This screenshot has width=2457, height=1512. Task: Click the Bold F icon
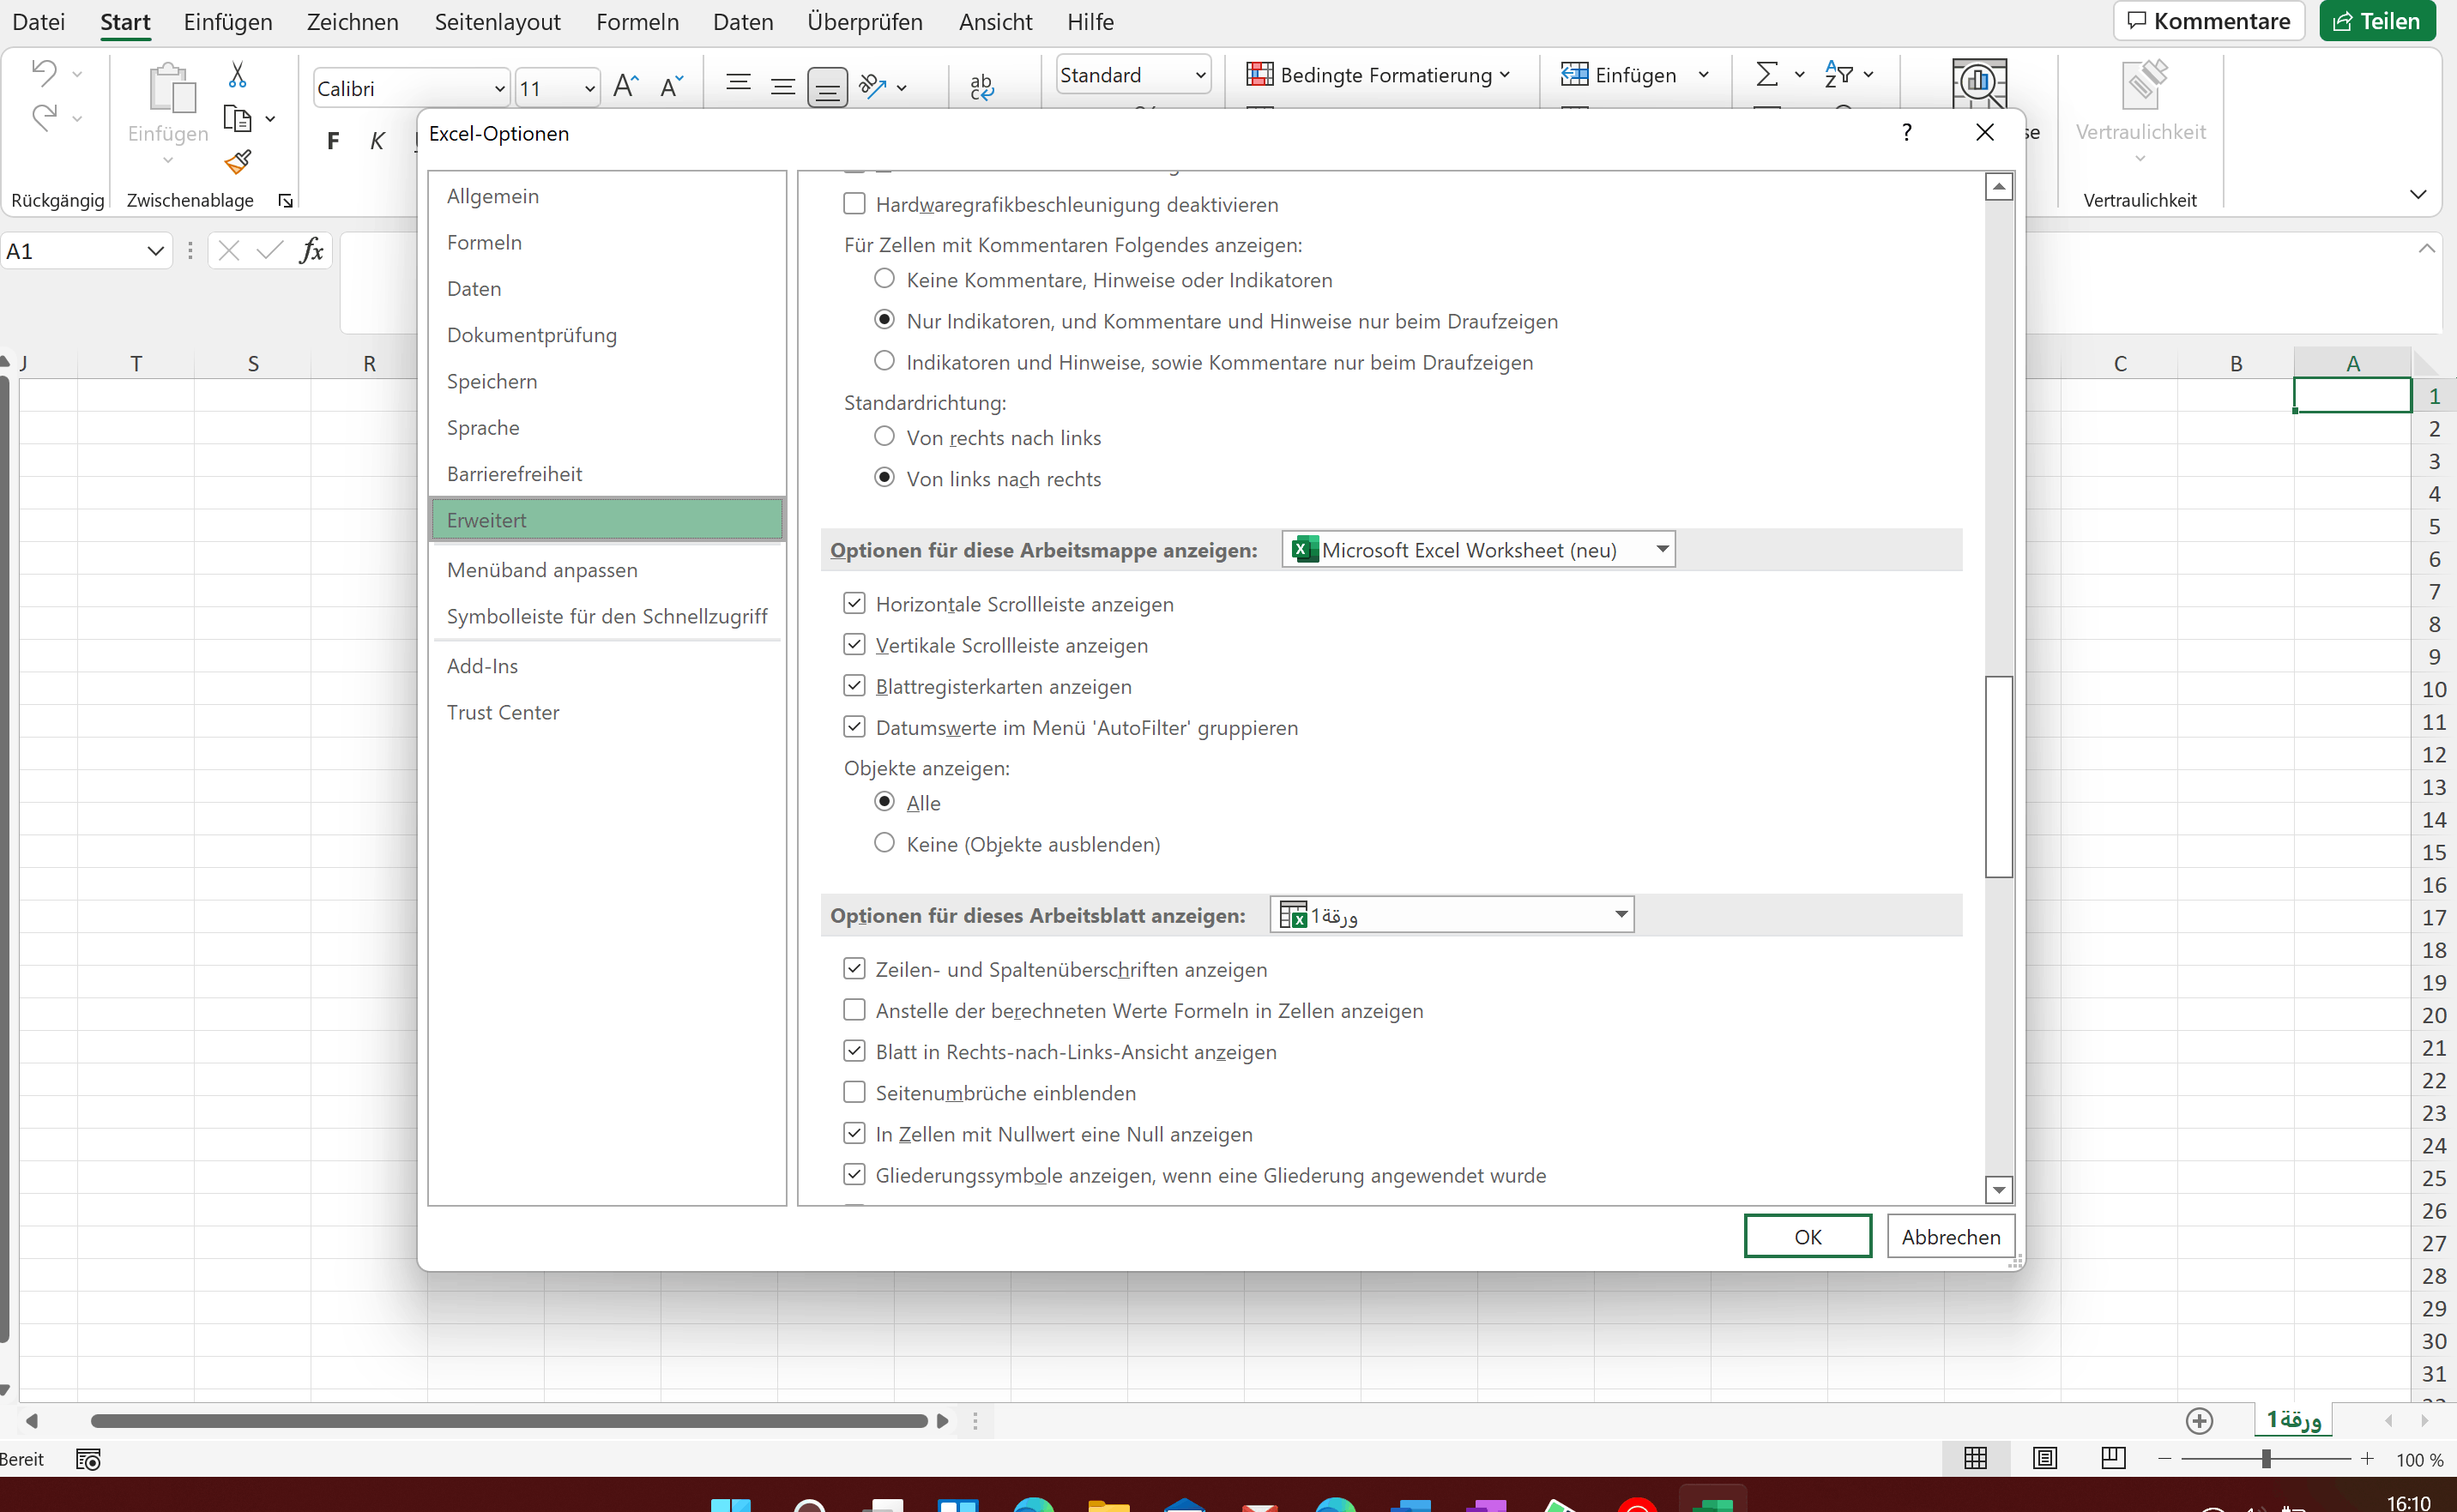tap(333, 141)
